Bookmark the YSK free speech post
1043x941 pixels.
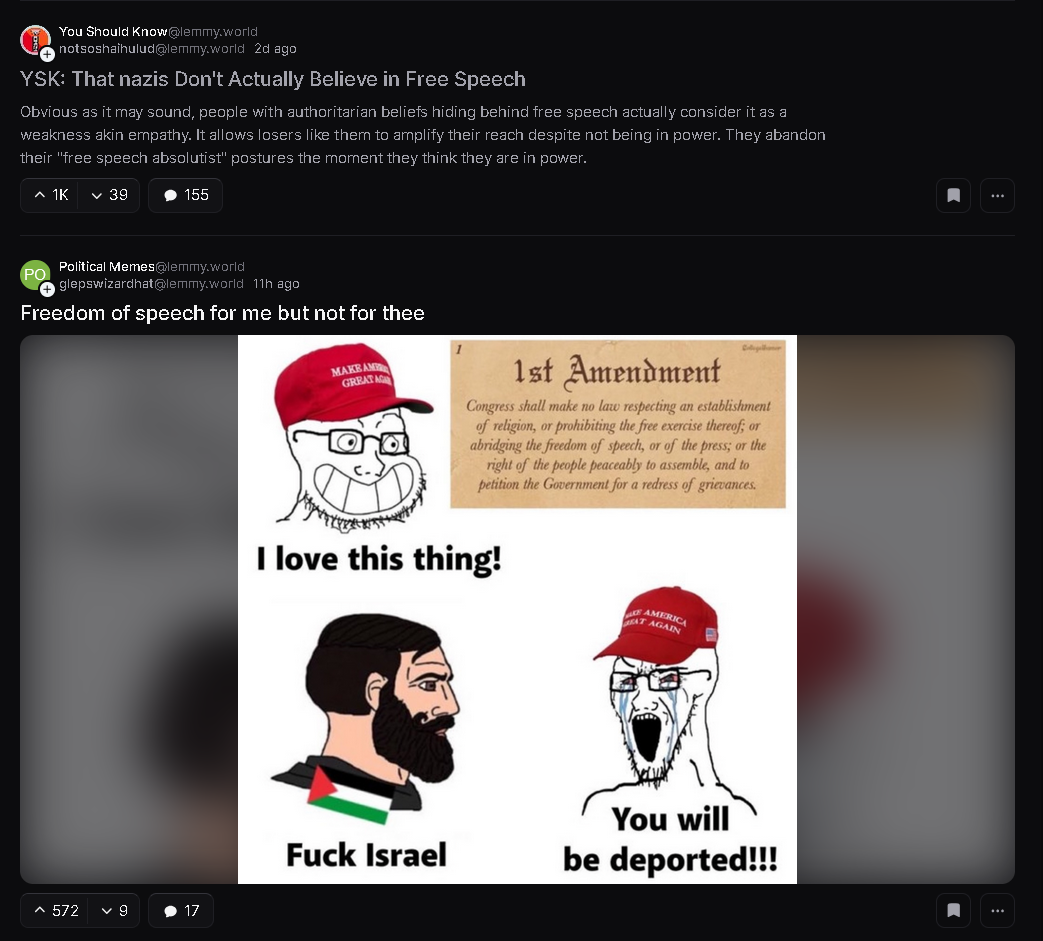953,196
